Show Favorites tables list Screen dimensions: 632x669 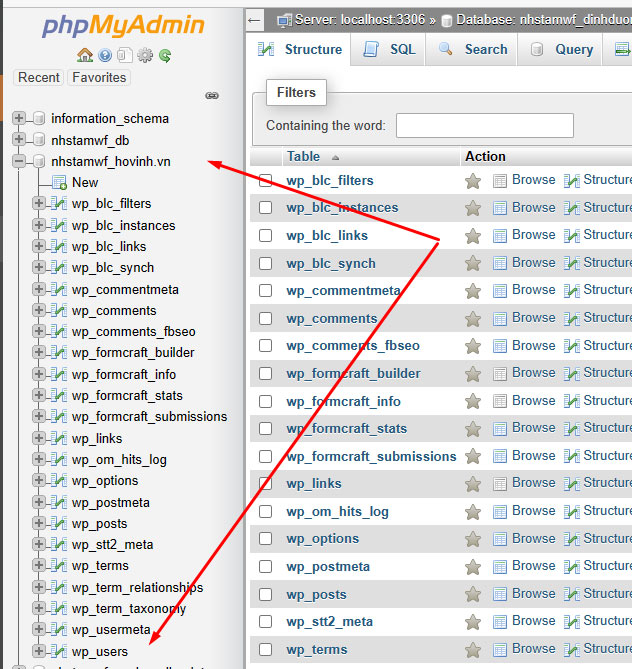99,78
